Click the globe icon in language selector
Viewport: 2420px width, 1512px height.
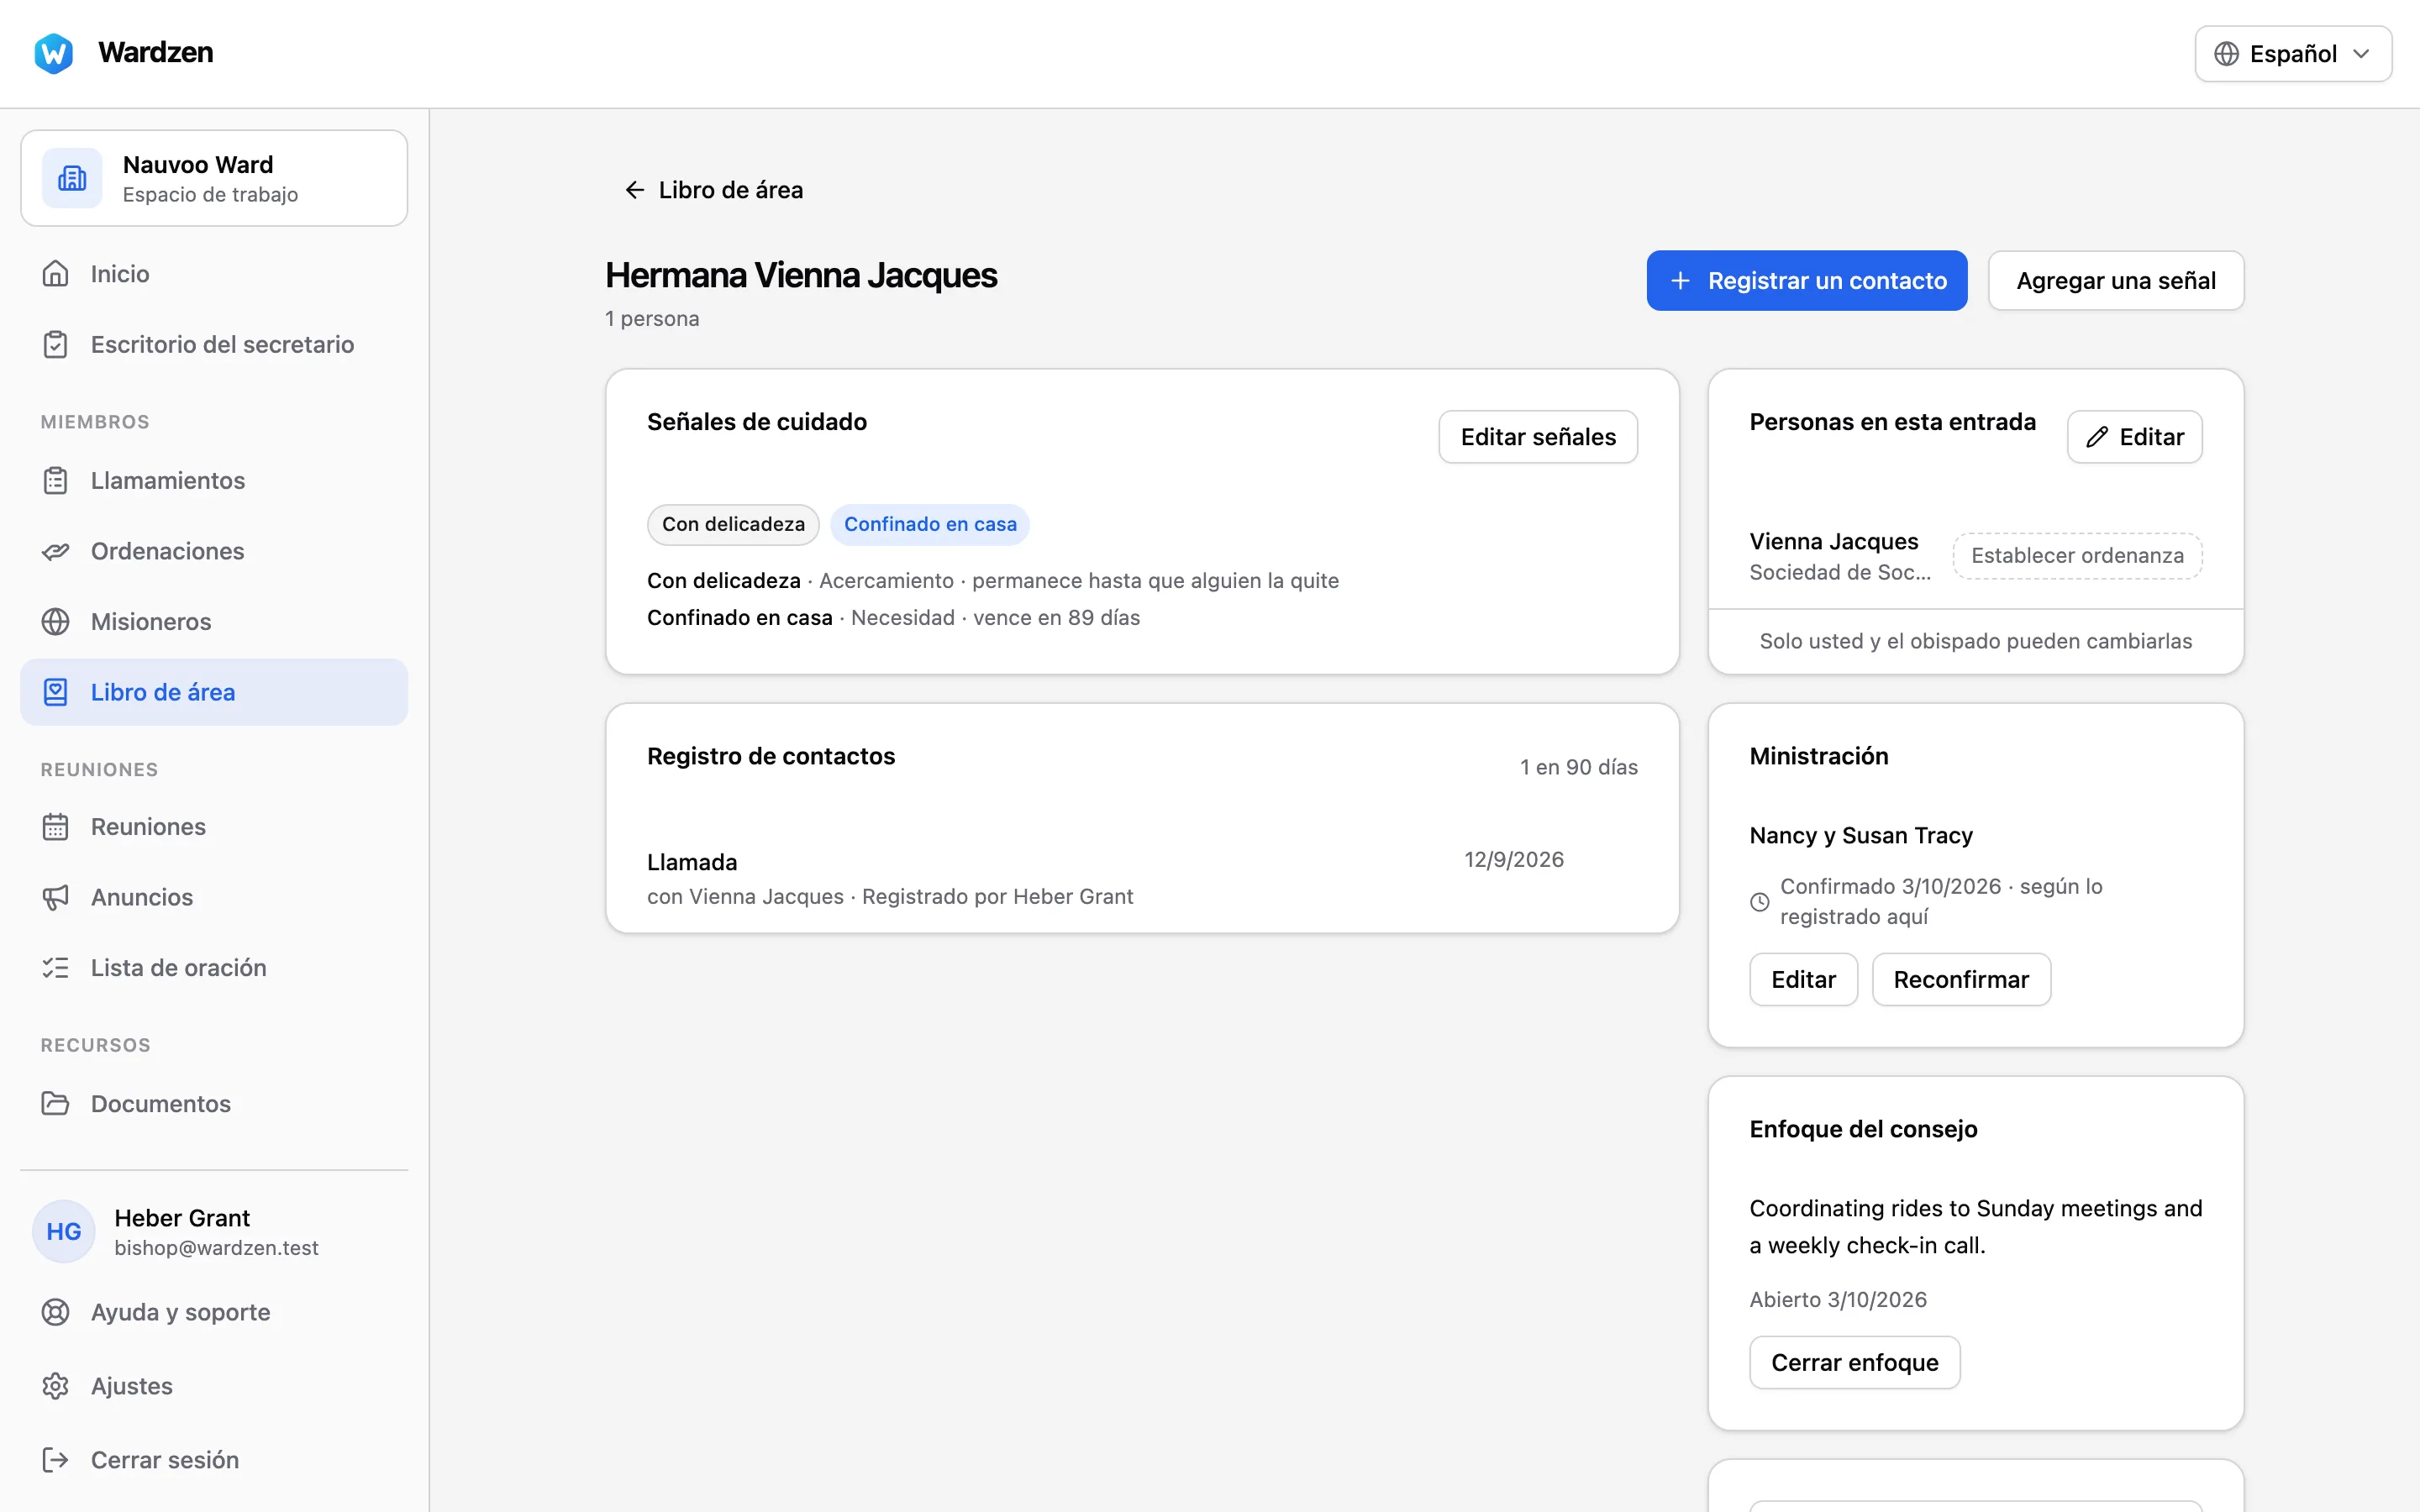(2226, 54)
